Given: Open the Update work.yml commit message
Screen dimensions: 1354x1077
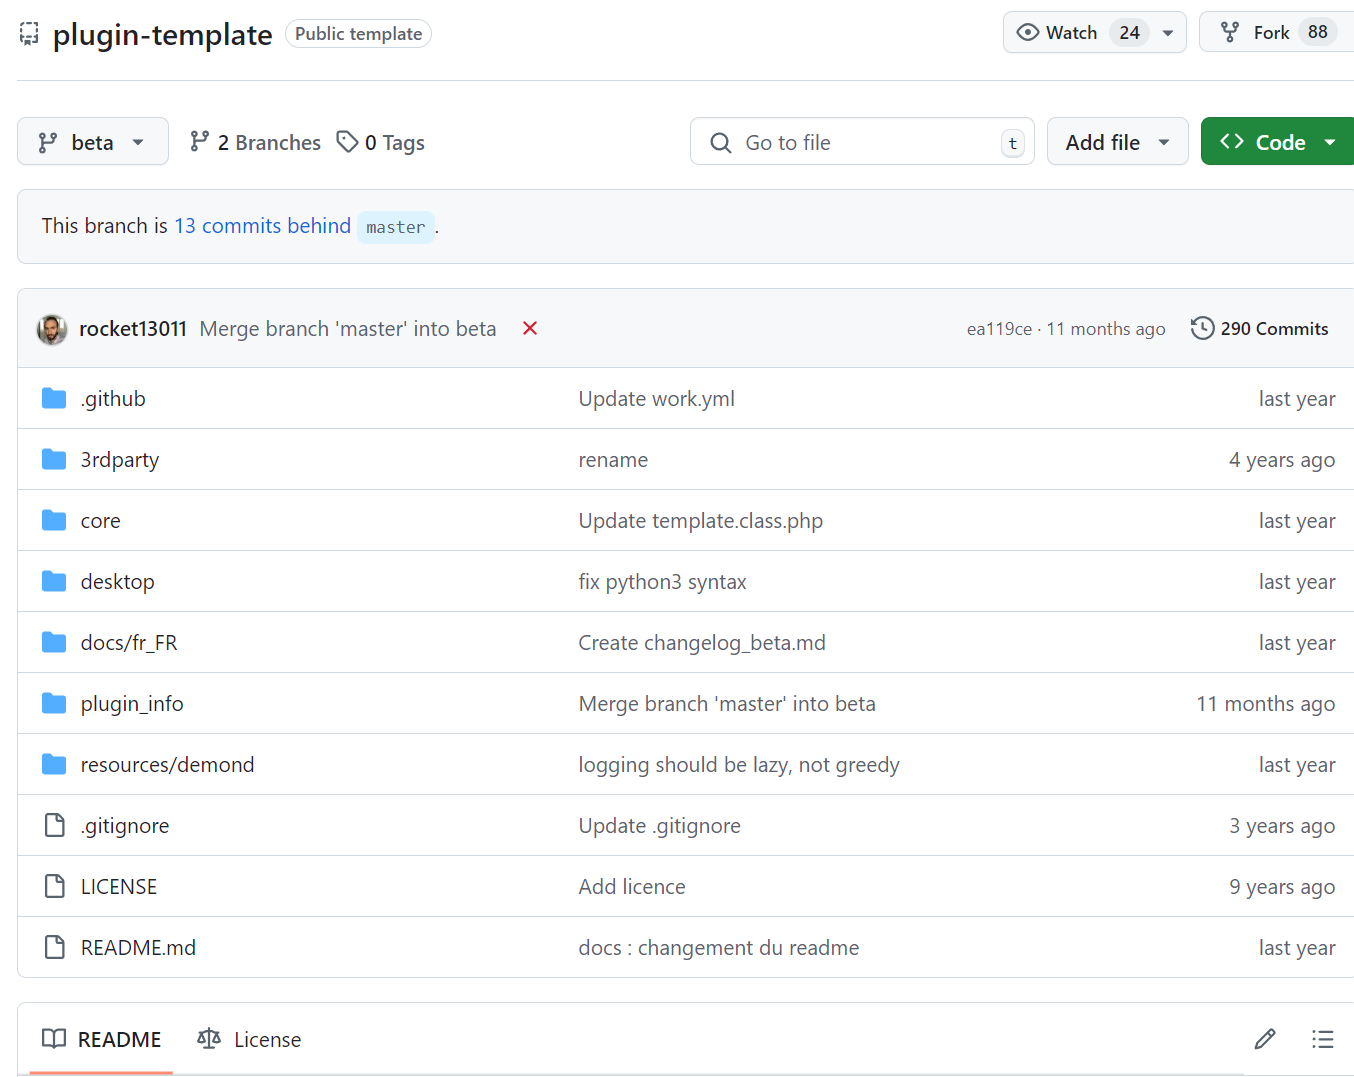Looking at the screenshot, I should coord(657,399).
